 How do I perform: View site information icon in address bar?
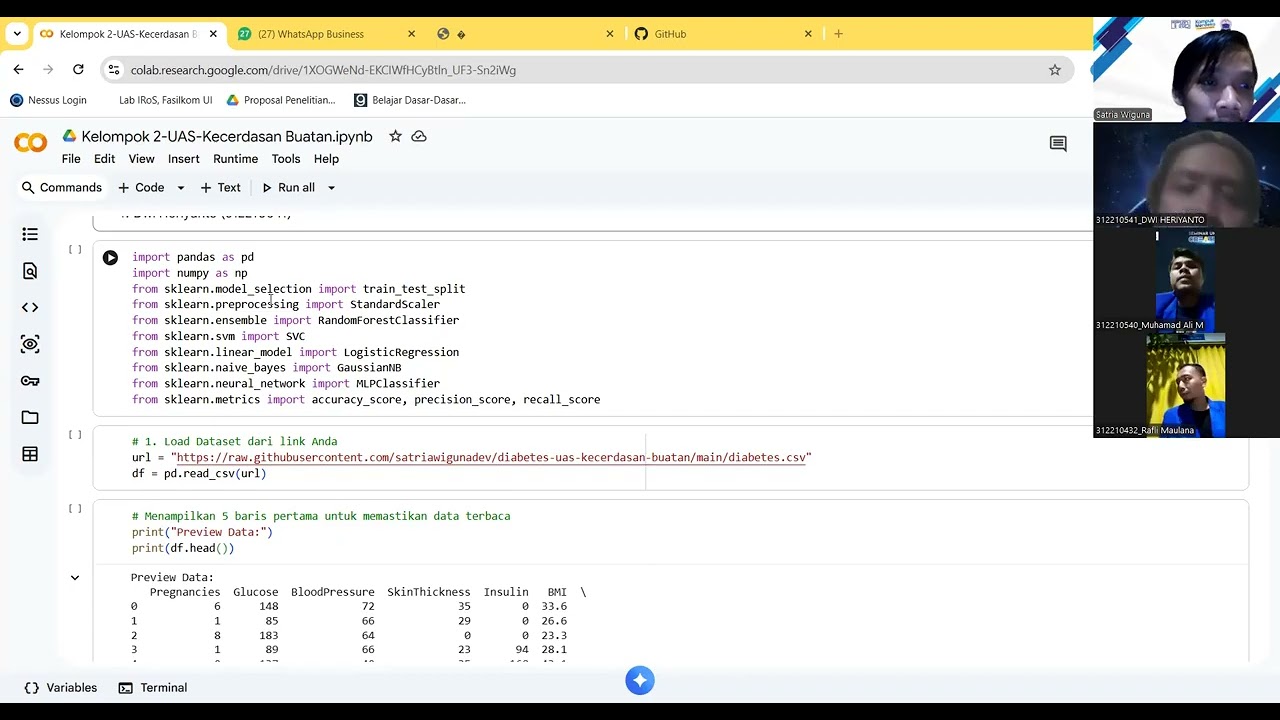point(114,70)
